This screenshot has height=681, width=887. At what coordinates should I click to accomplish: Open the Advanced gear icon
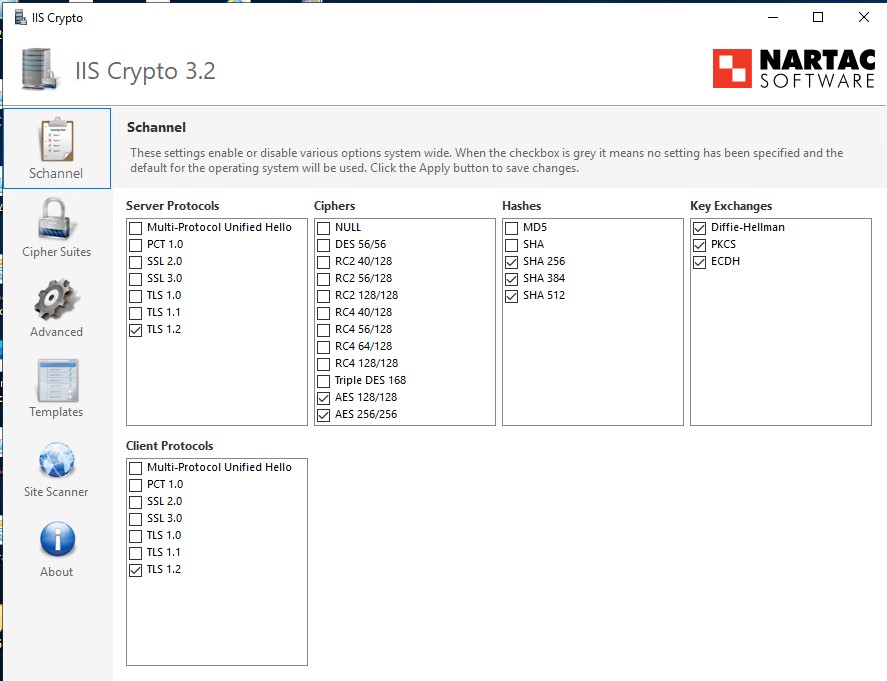(56, 299)
